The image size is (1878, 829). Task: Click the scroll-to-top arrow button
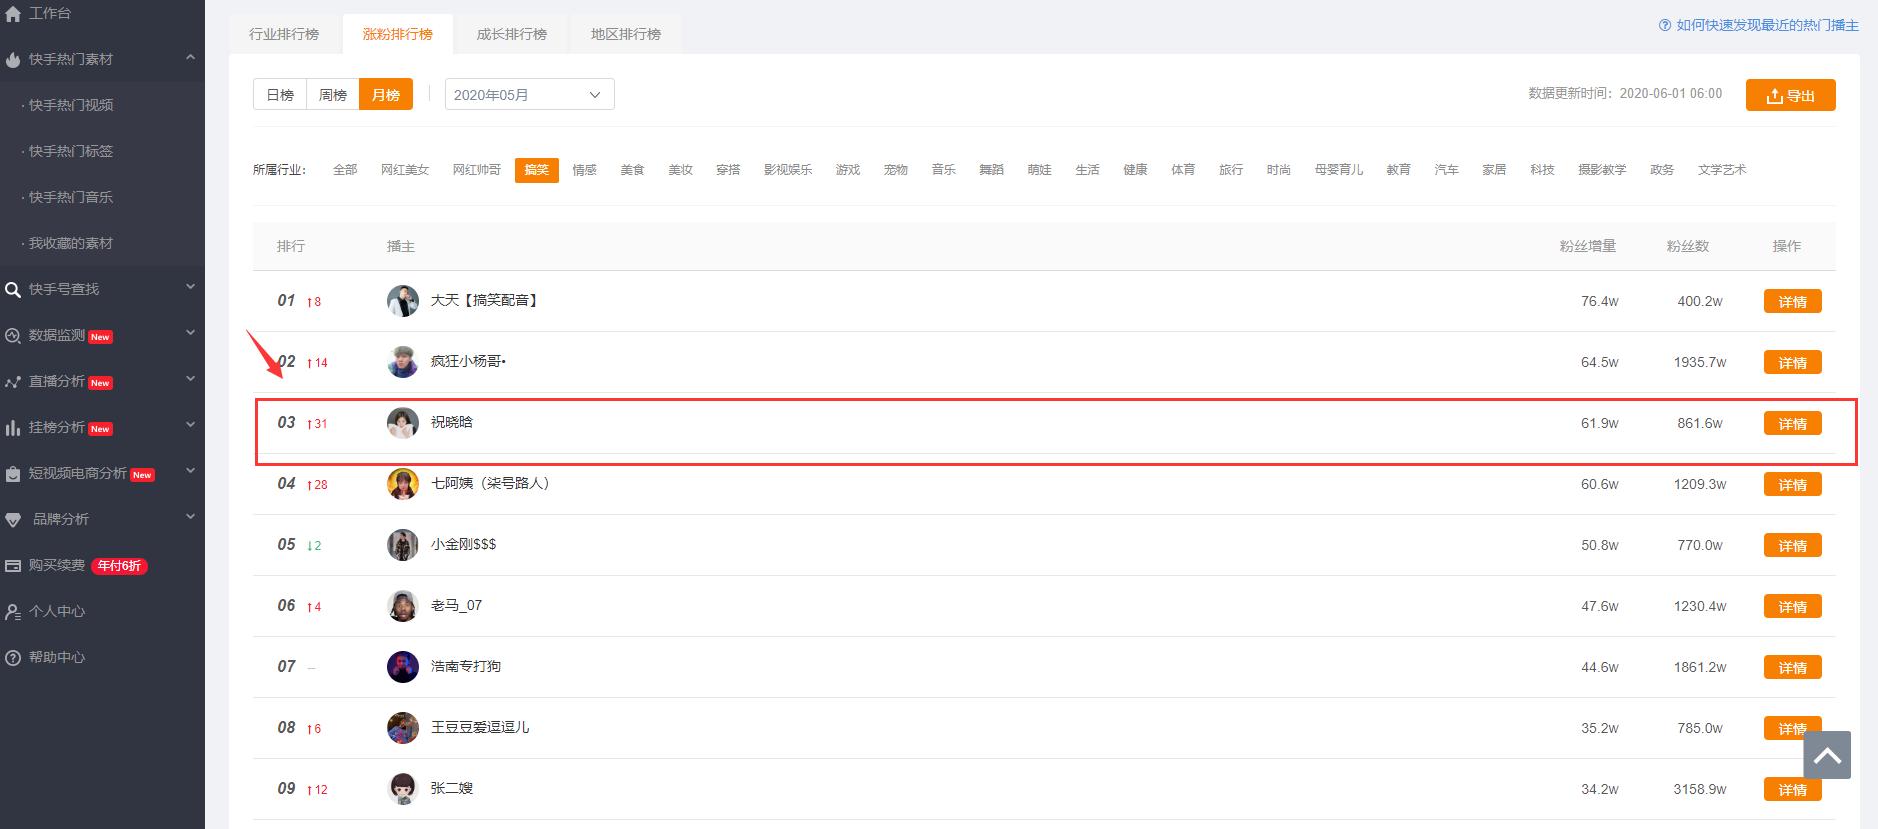tap(1827, 755)
